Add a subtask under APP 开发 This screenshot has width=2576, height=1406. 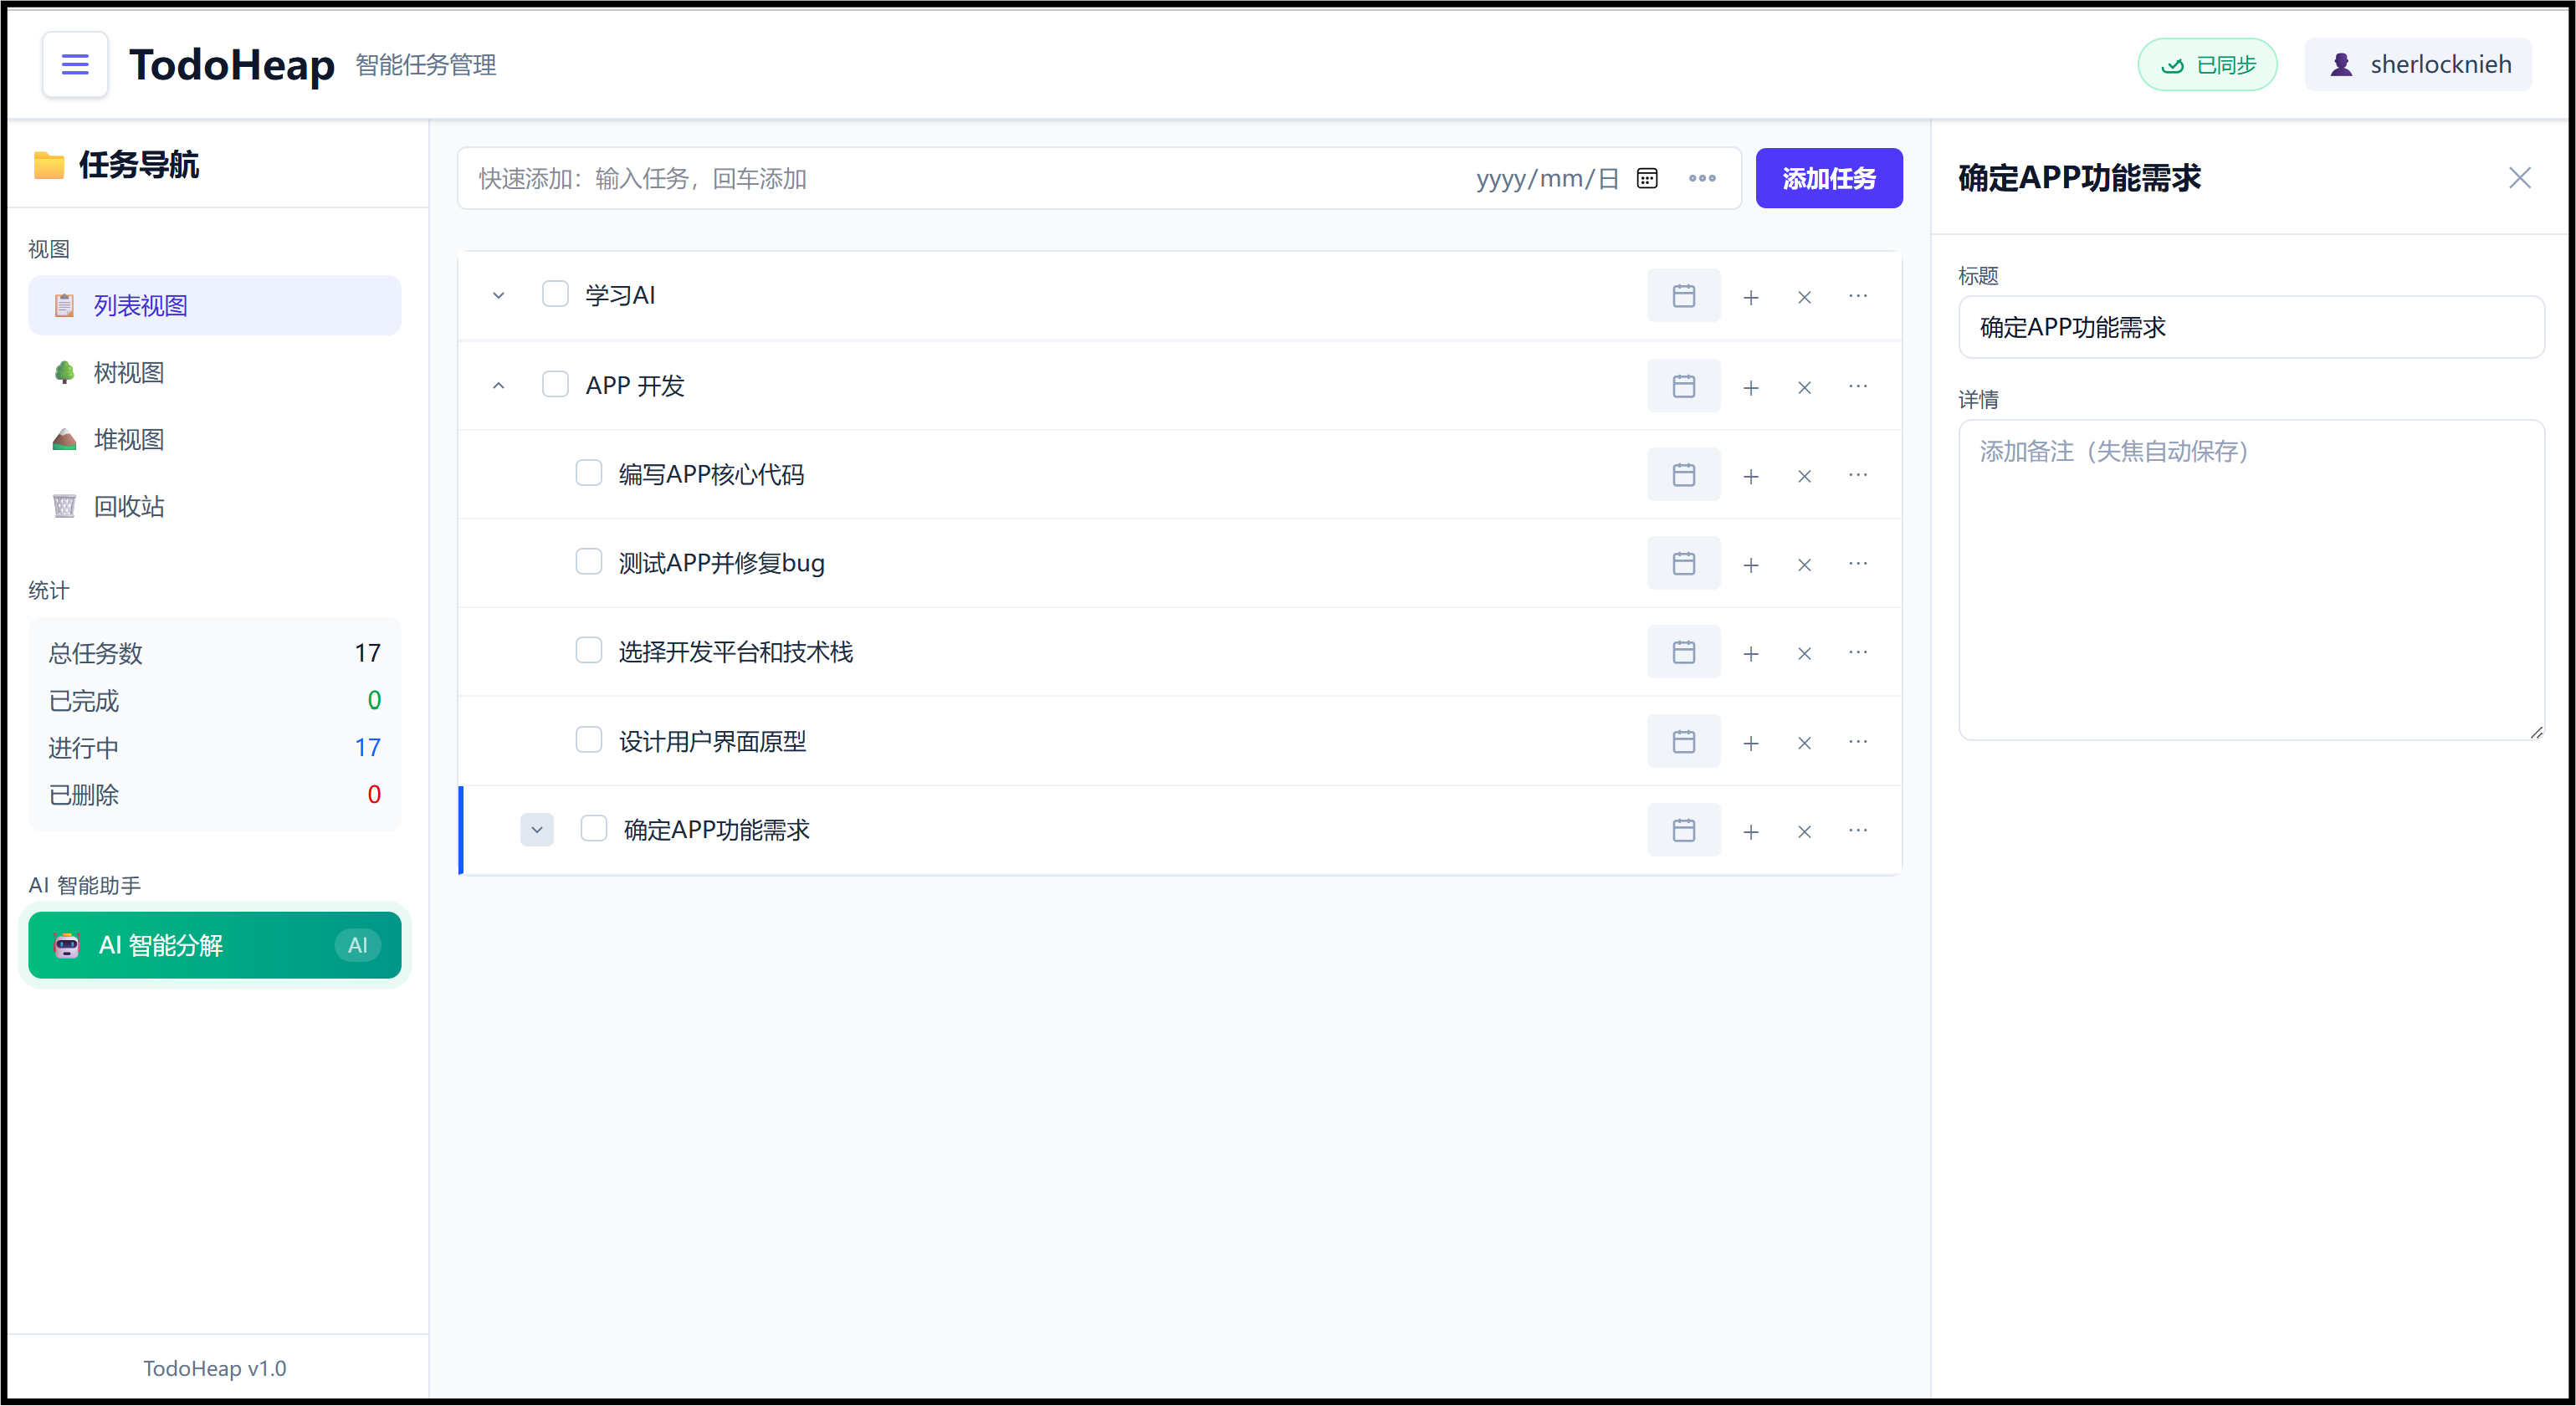click(x=1751, y=386)
